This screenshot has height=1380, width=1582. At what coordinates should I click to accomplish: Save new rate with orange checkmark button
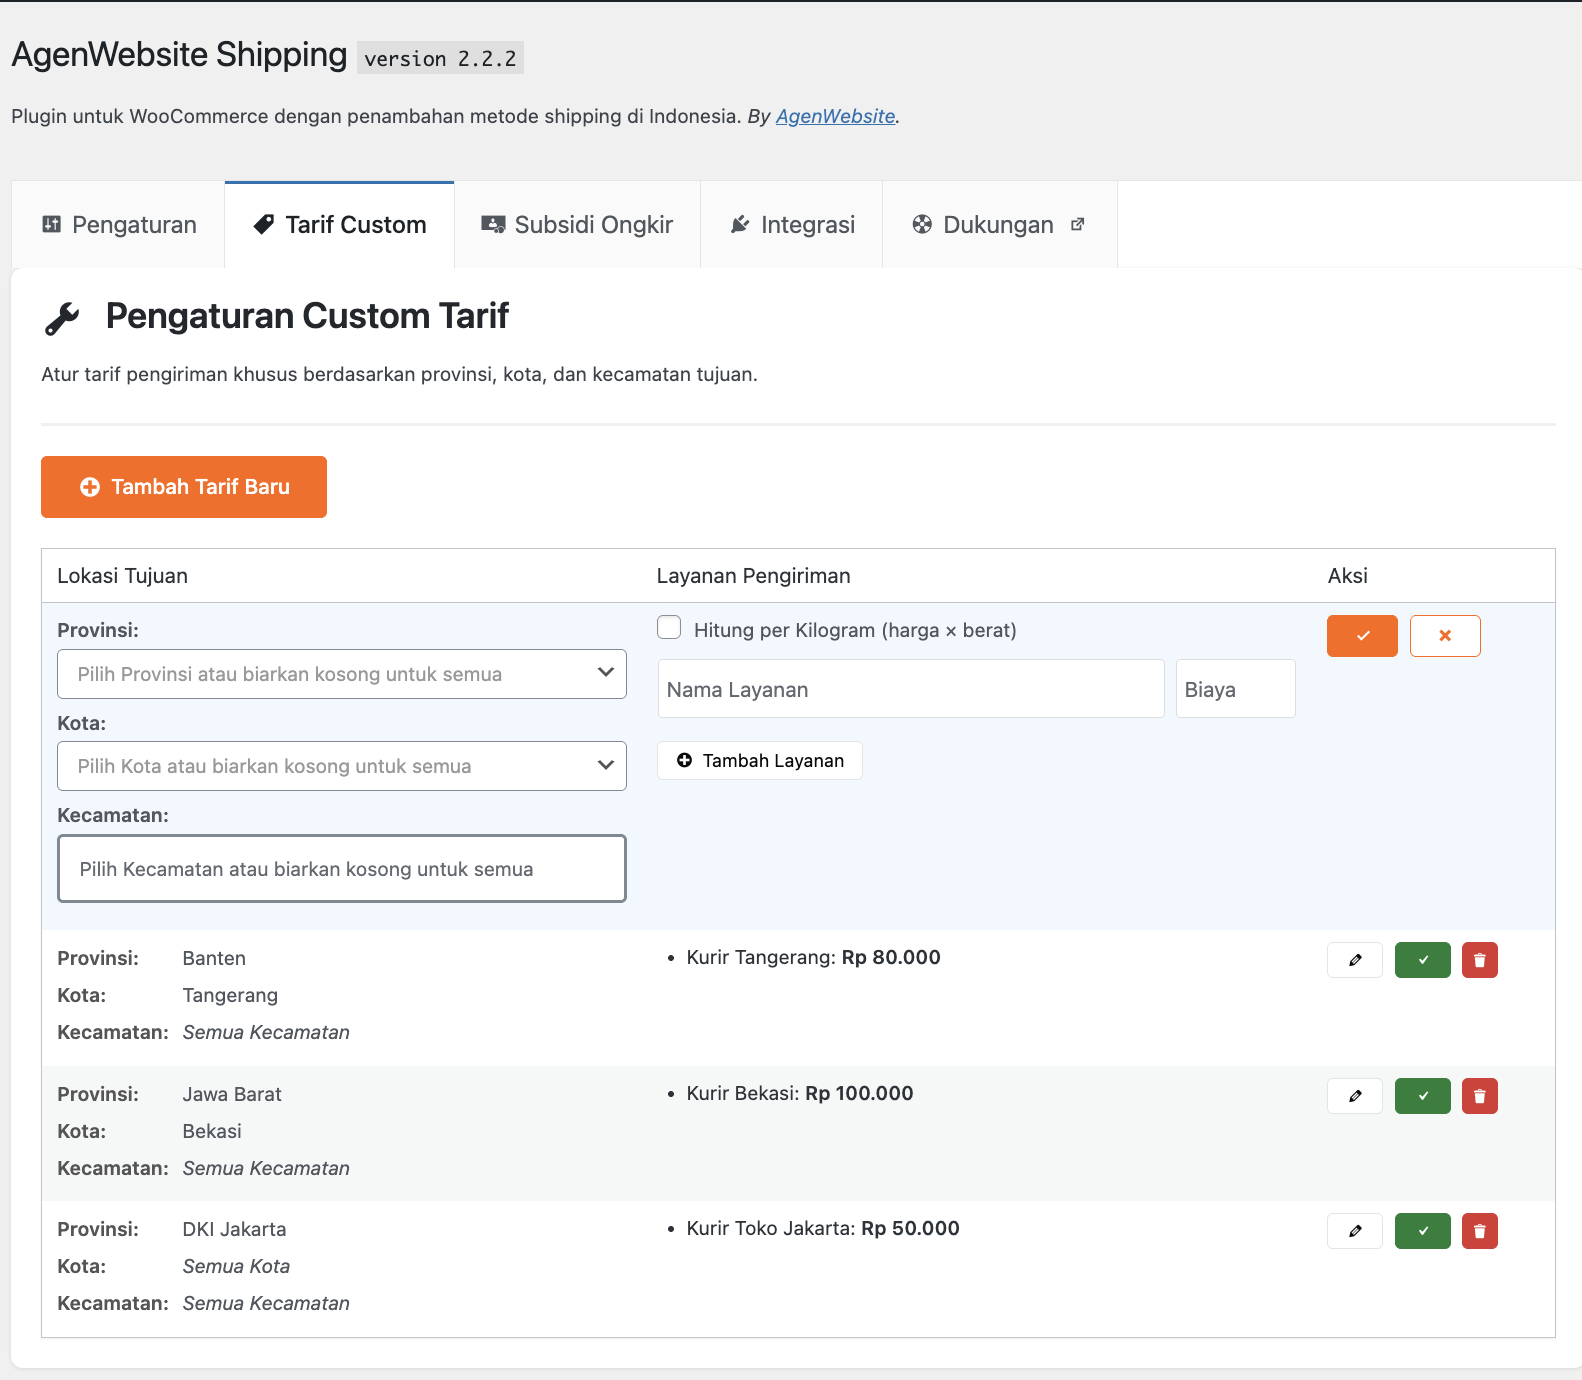(1361, 636)
